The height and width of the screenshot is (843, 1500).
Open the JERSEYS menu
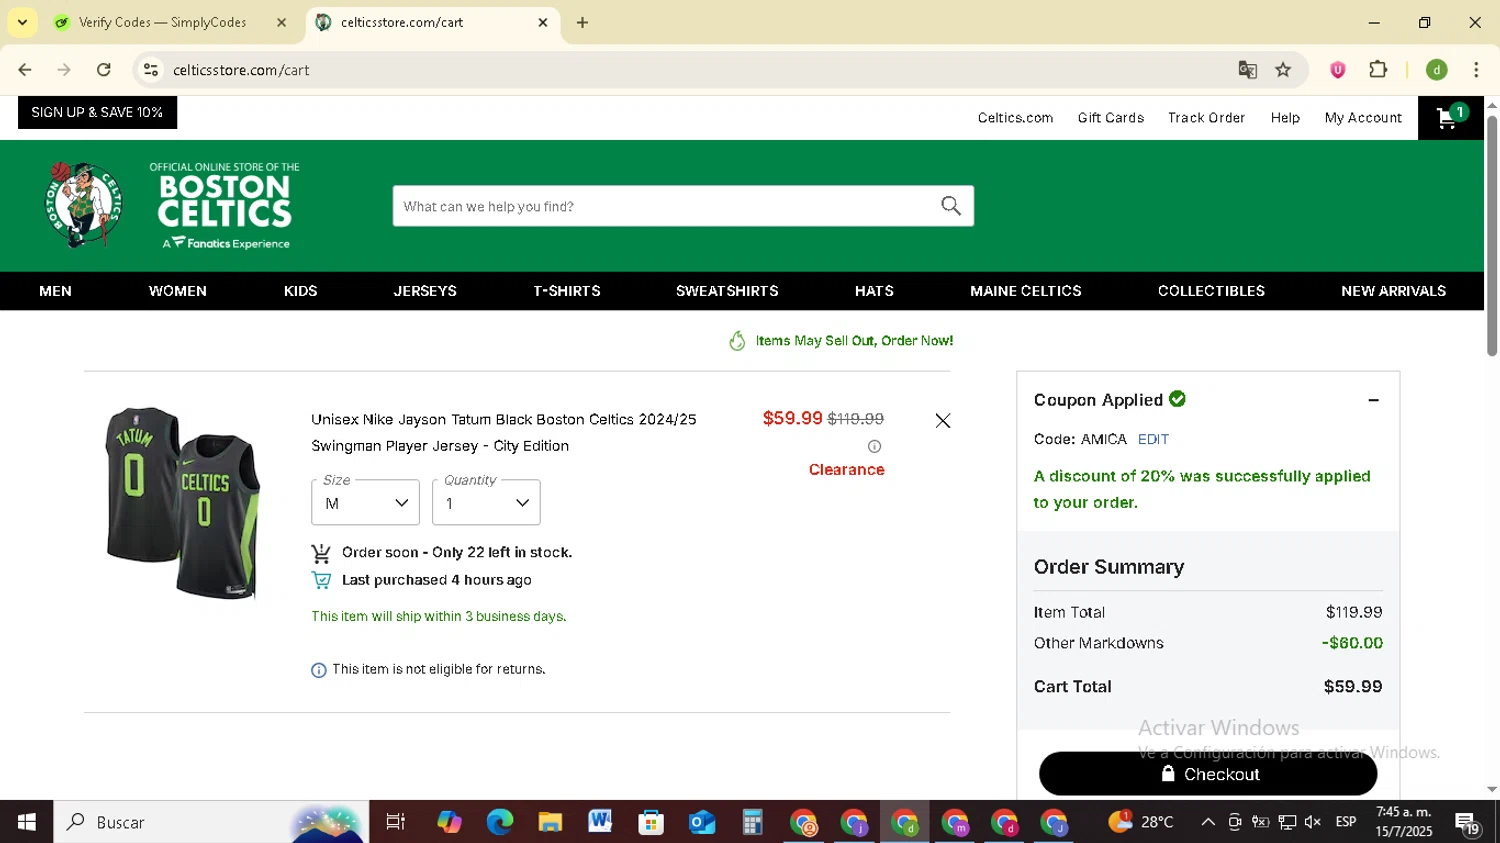click(x=425, y=291)
